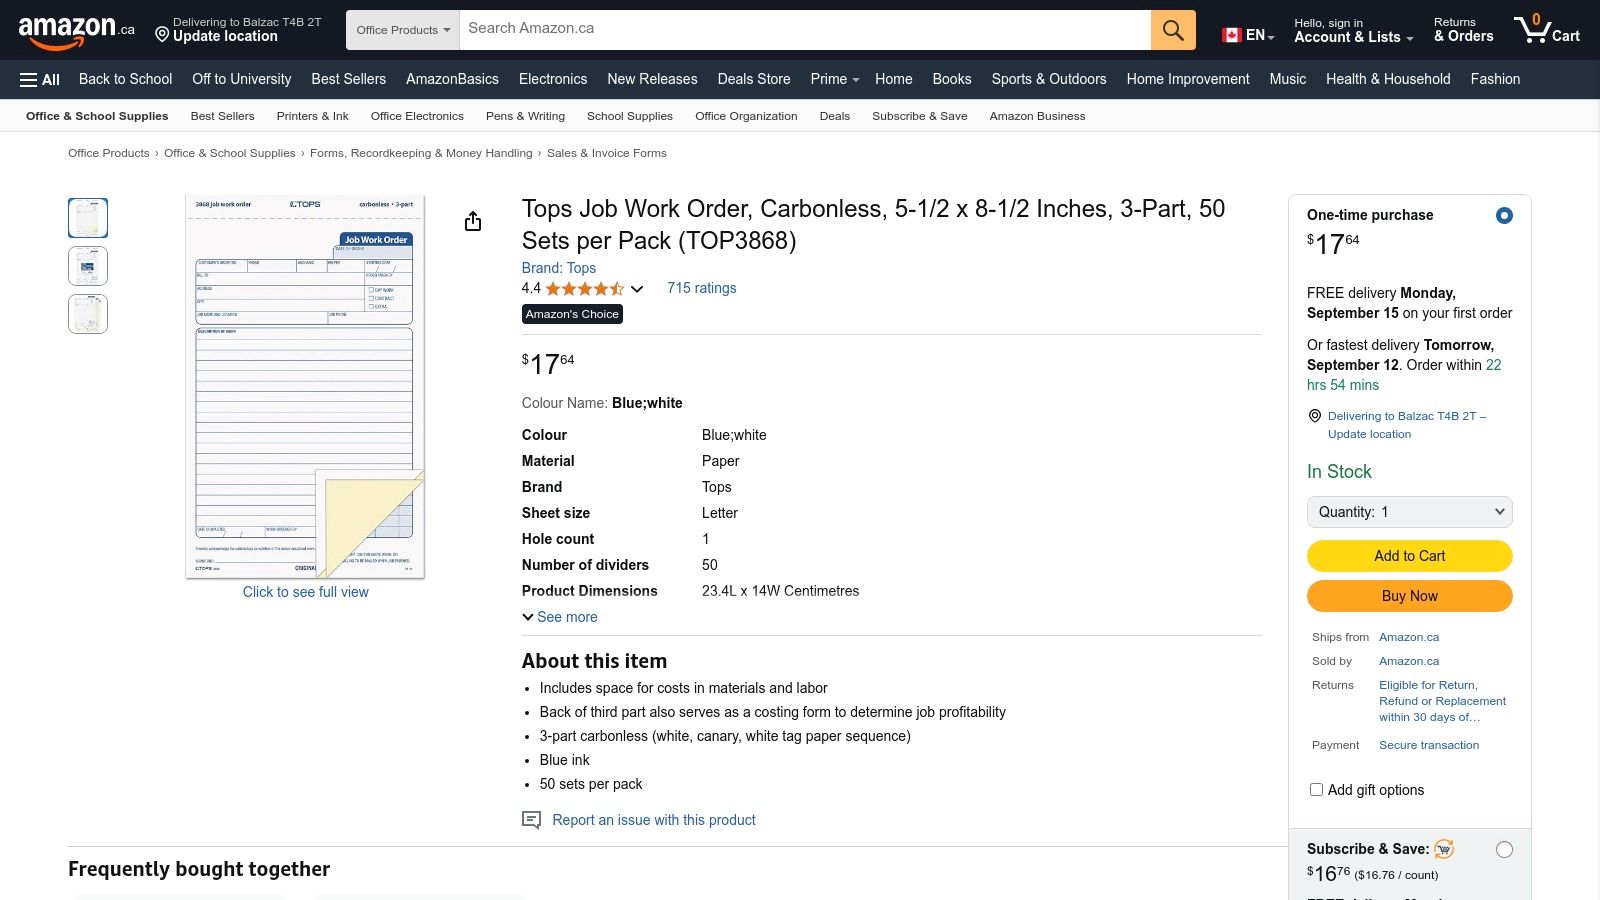Select the One-time purchase radio button
The height and width of the screenshot is (900, 1600).
pyautogui.click(x=1504, y=216)
